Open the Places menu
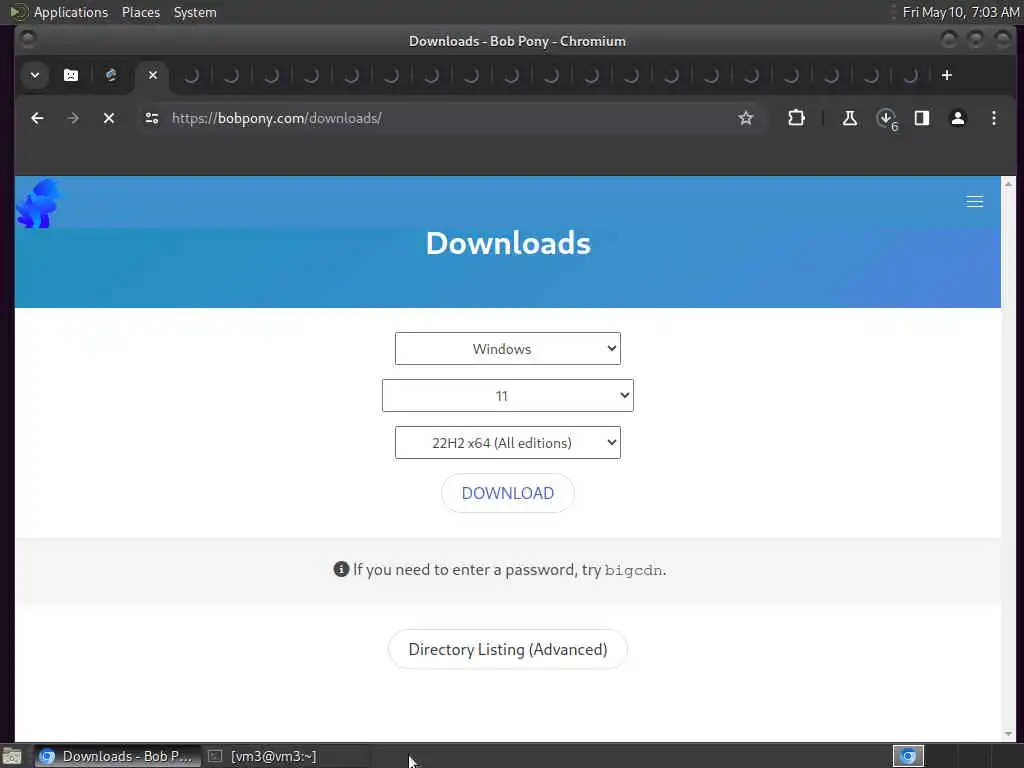Viewport: 1024px width, 768px height. pyautogui.click(x=141, y=12)
